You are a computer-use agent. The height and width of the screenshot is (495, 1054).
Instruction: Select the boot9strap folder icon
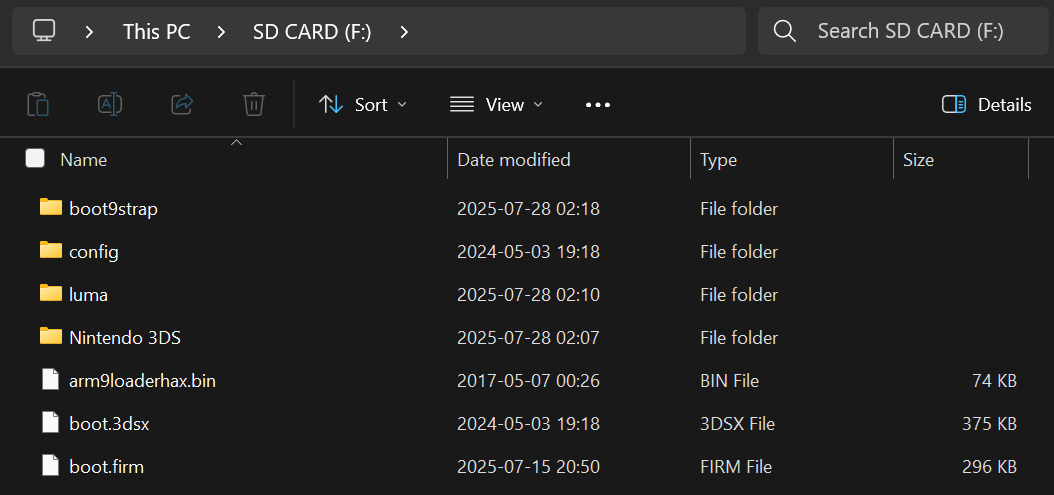[51, 208]
